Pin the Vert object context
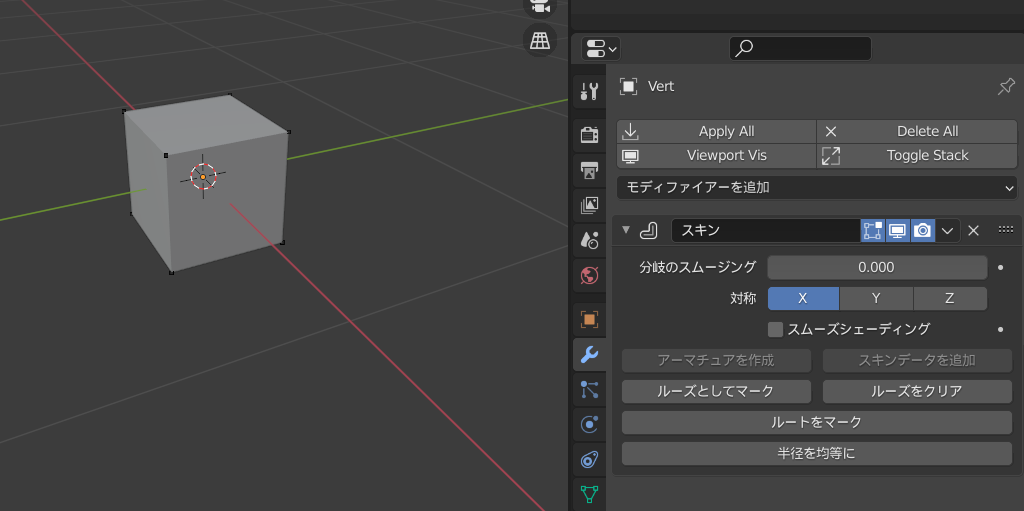Viewport: 1024px width, 511px height. (1006, 86)
